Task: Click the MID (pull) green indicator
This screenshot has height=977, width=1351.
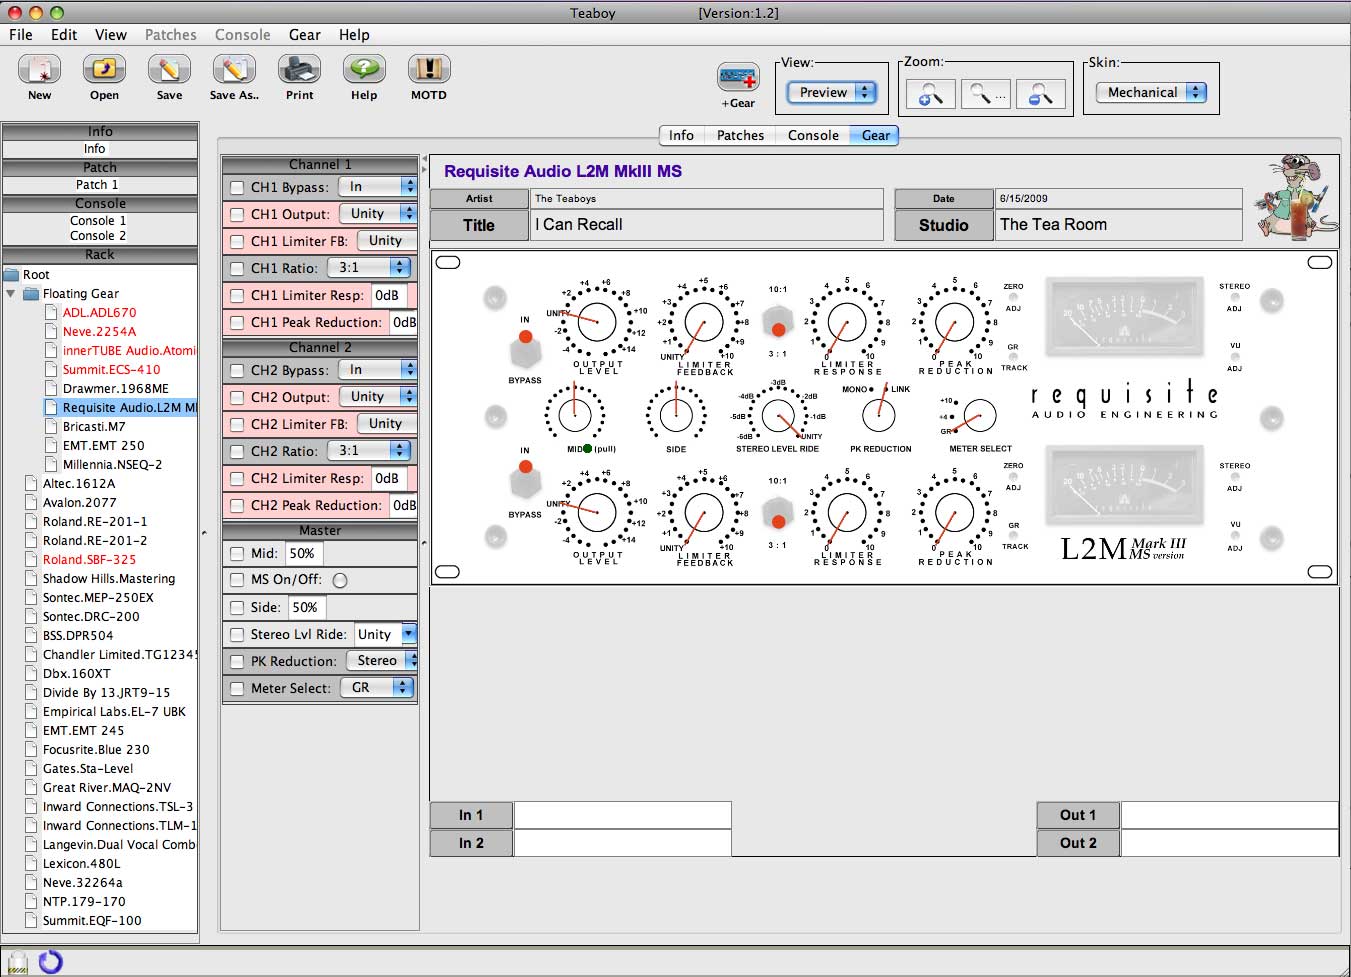Action: coord(587,449)
